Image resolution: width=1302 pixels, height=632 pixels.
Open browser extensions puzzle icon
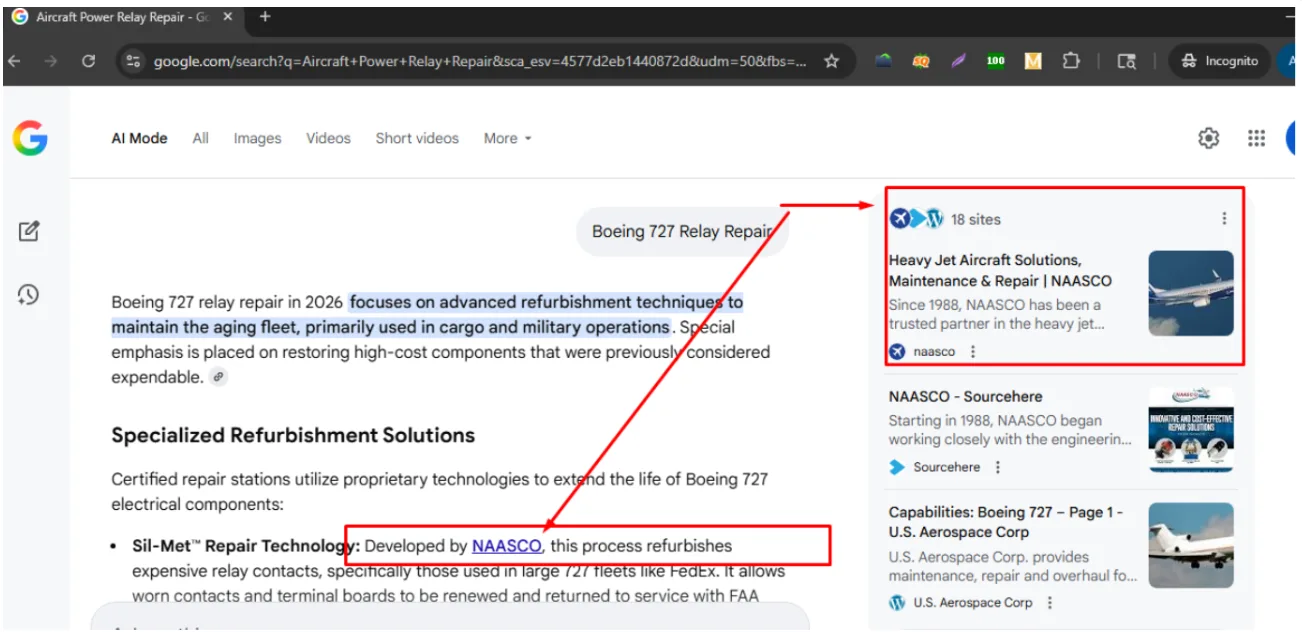coord(1071,61)
